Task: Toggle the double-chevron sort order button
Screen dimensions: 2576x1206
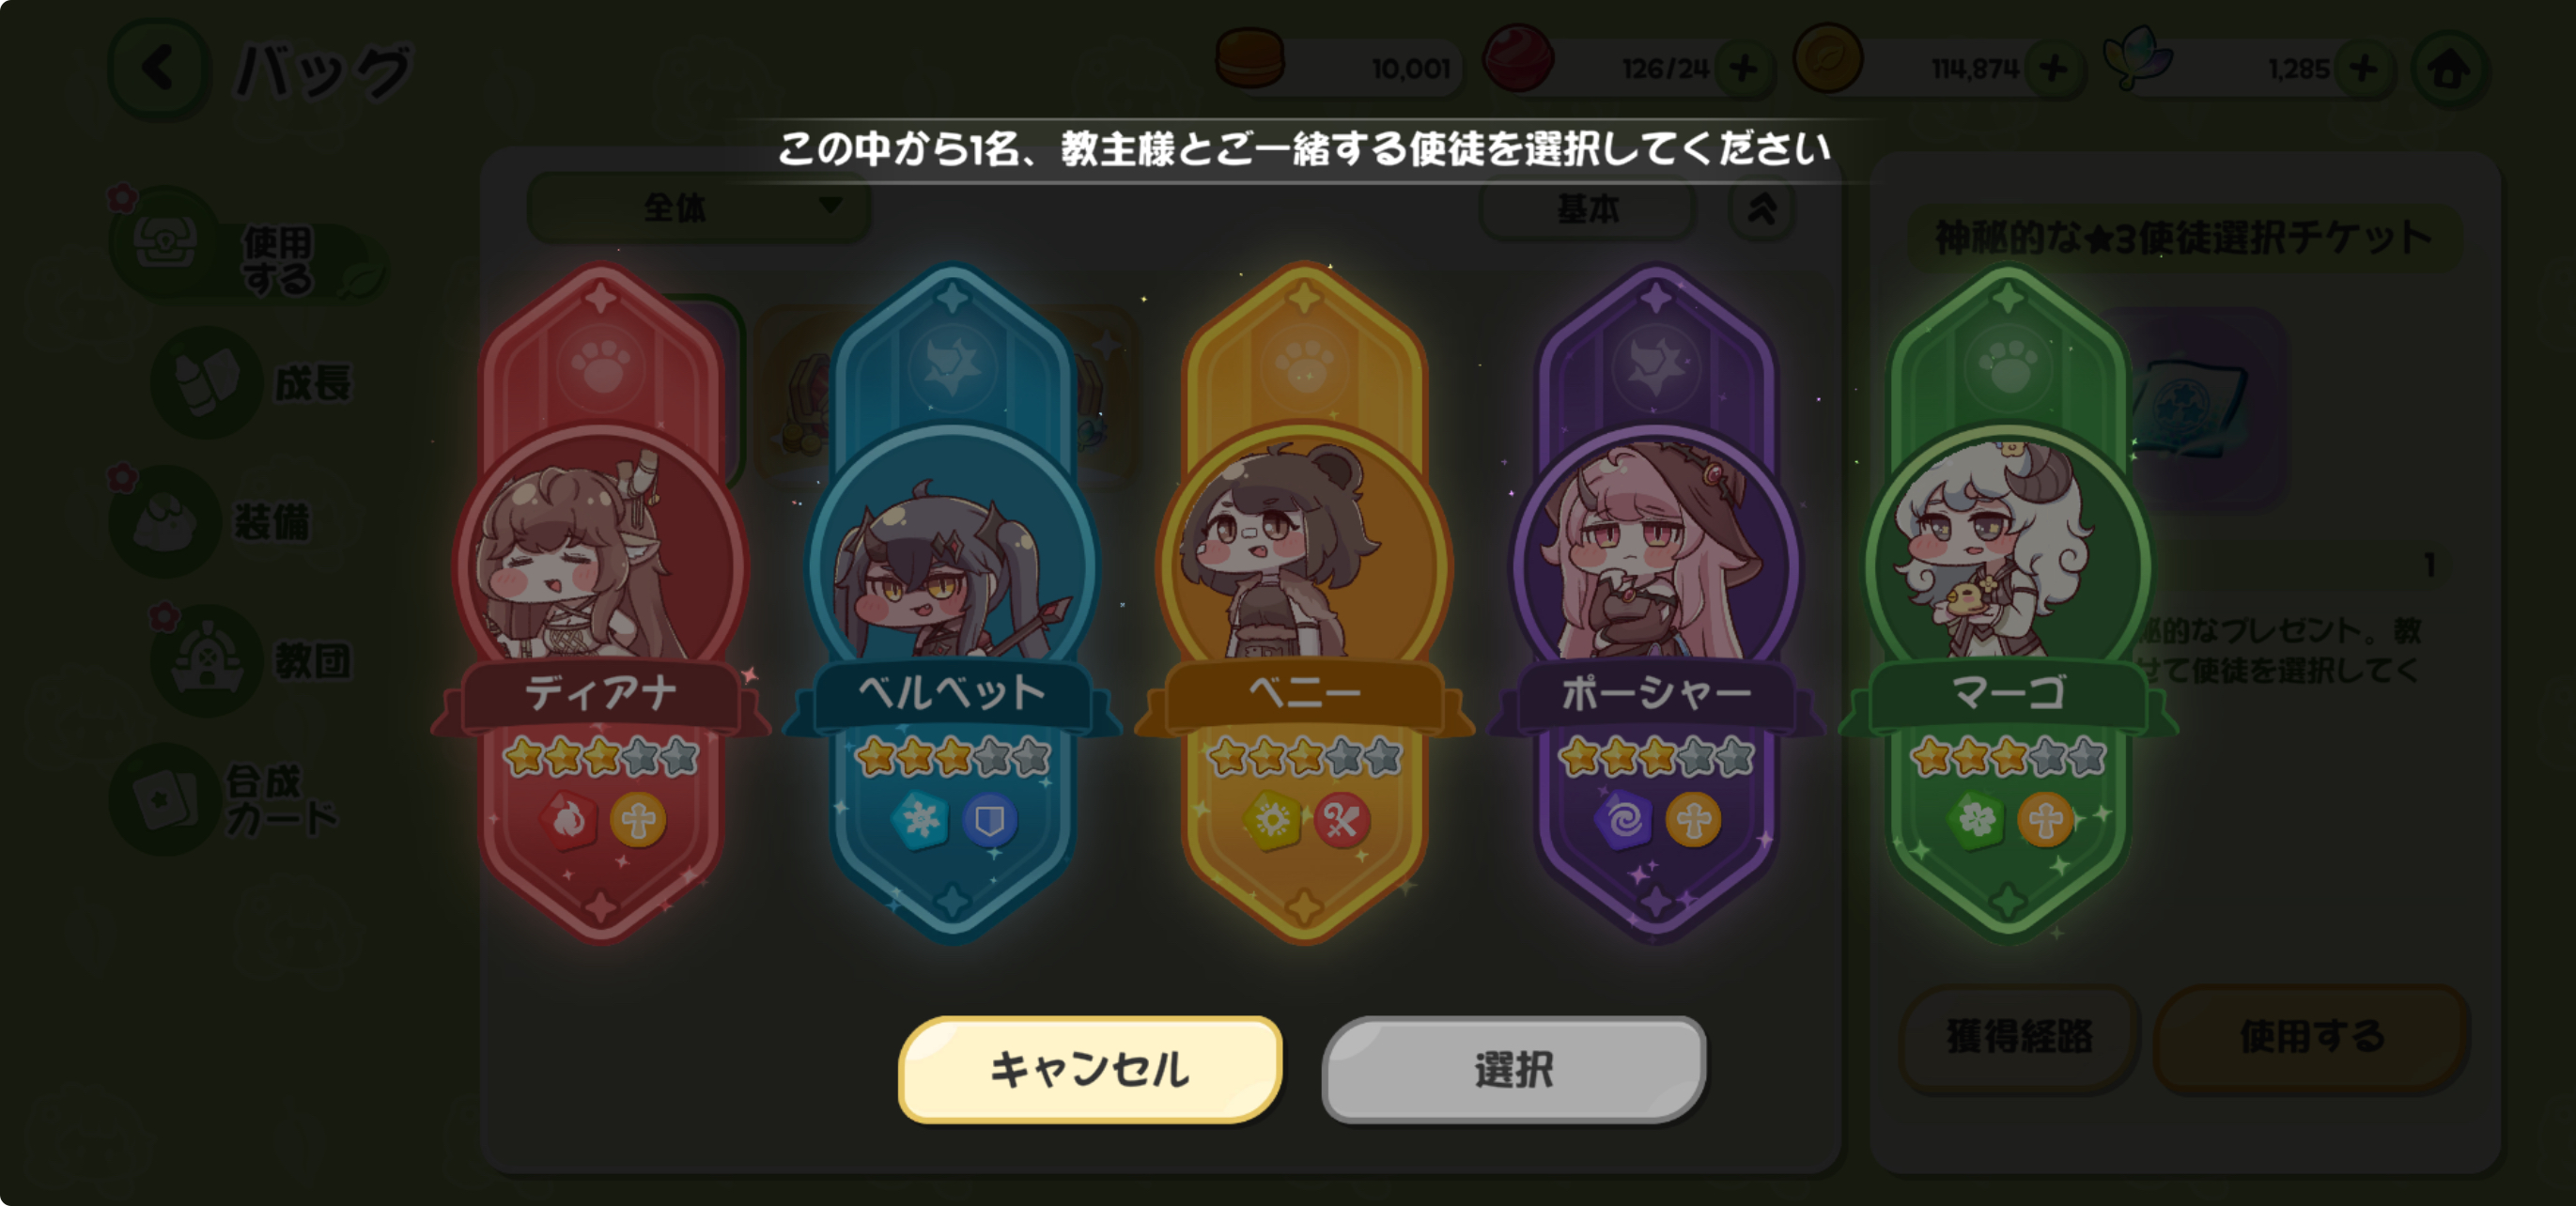Action: pos(1762,208)
